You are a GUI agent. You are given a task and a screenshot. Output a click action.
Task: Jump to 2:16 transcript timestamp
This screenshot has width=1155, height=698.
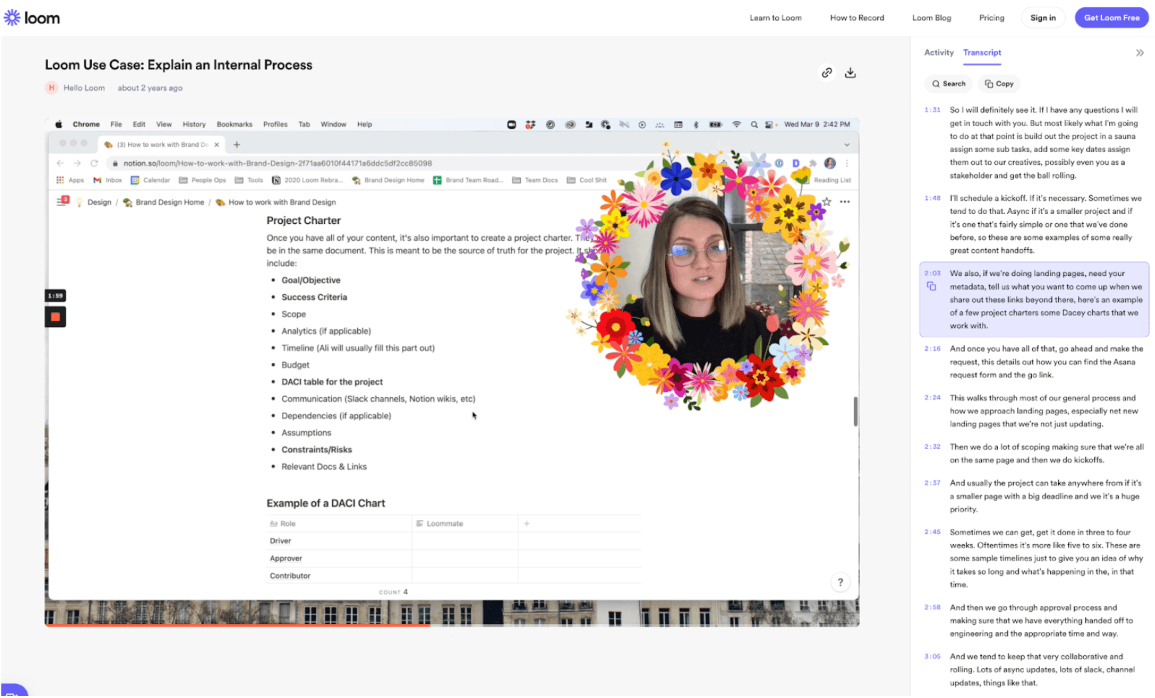pos(932,349)
